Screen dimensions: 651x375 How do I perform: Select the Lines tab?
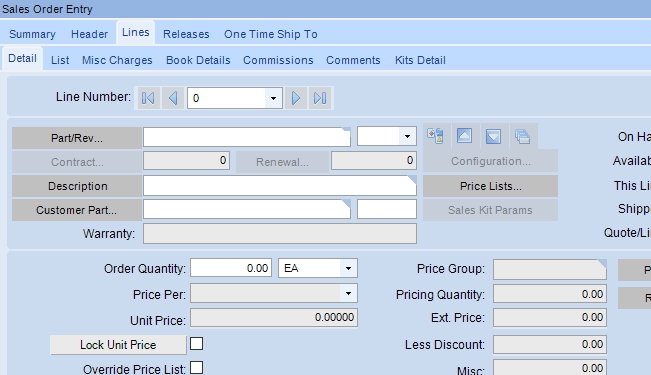(x=136, y=32)
